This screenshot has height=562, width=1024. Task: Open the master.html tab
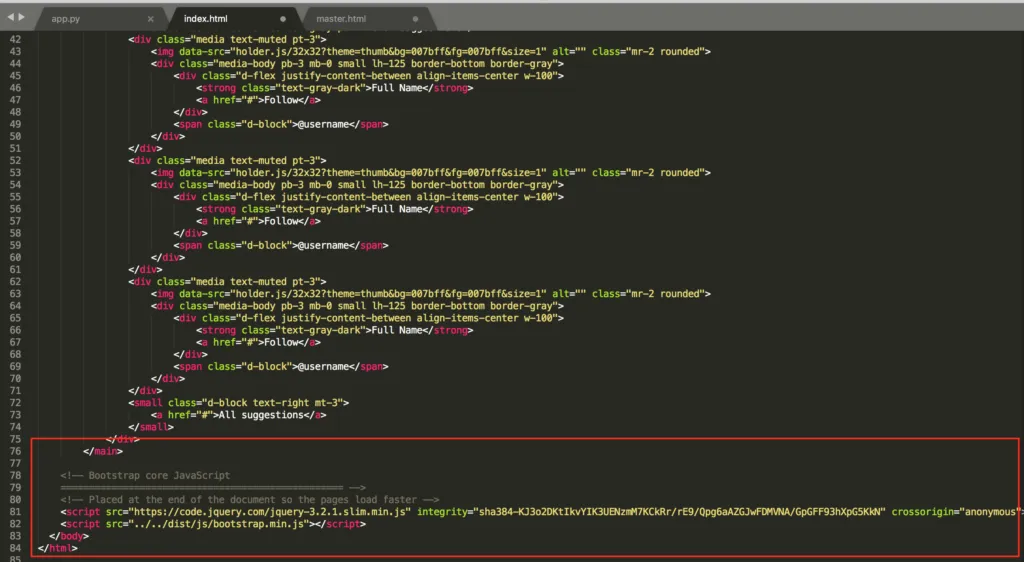[x=341, y=19]
